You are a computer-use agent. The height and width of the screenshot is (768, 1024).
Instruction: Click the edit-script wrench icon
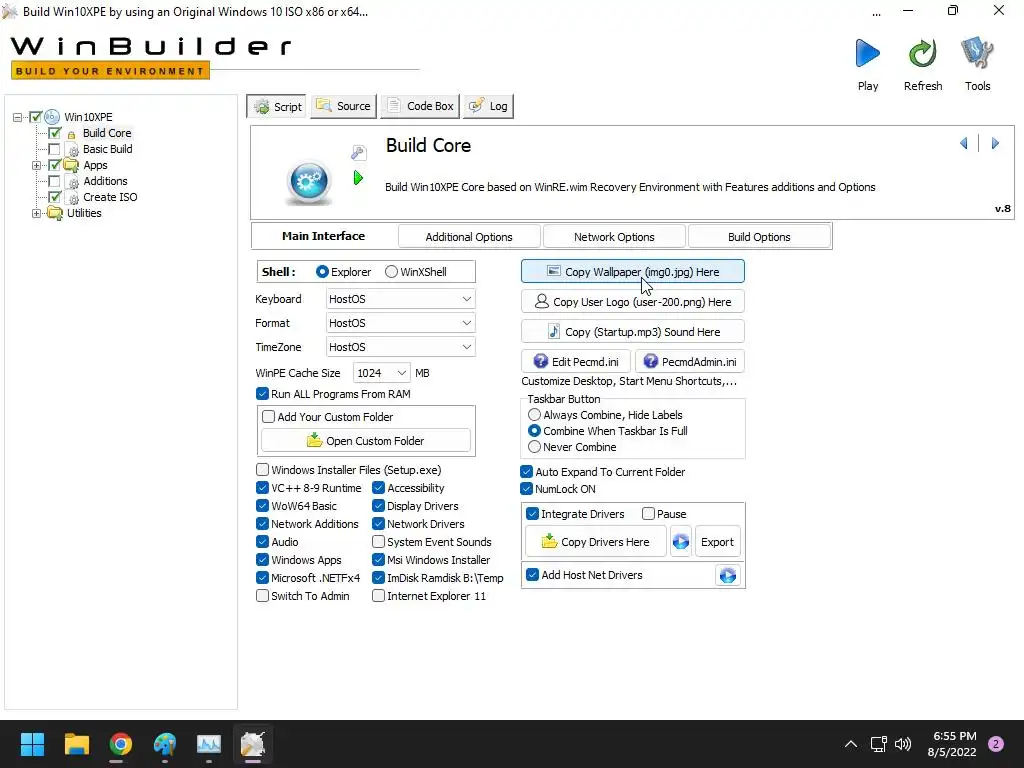359,153
